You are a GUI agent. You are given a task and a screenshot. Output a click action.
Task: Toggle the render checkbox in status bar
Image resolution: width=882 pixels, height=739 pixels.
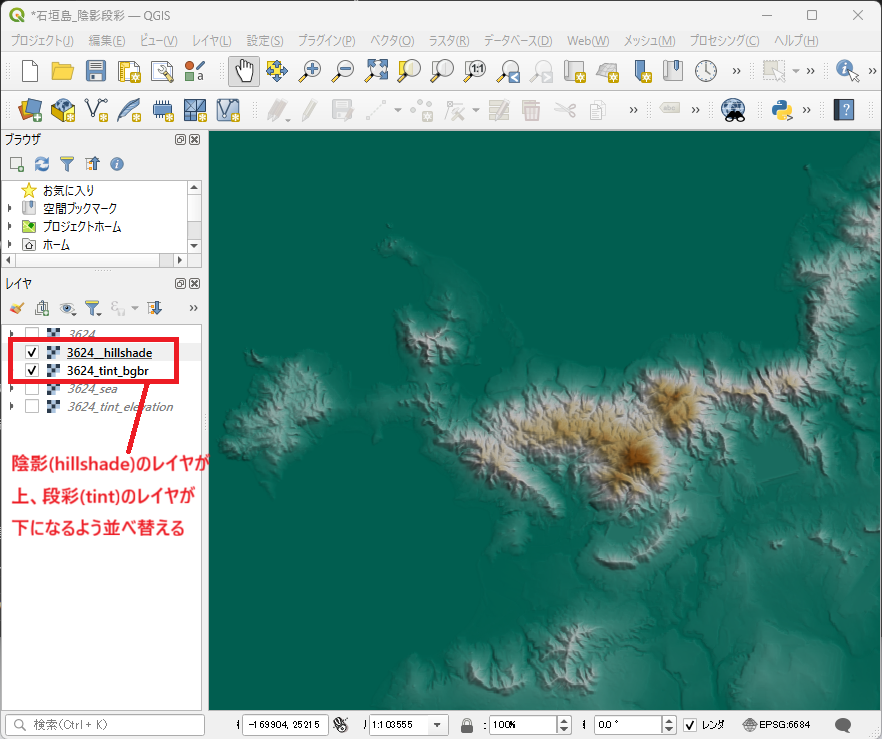(x=690, y=725)
